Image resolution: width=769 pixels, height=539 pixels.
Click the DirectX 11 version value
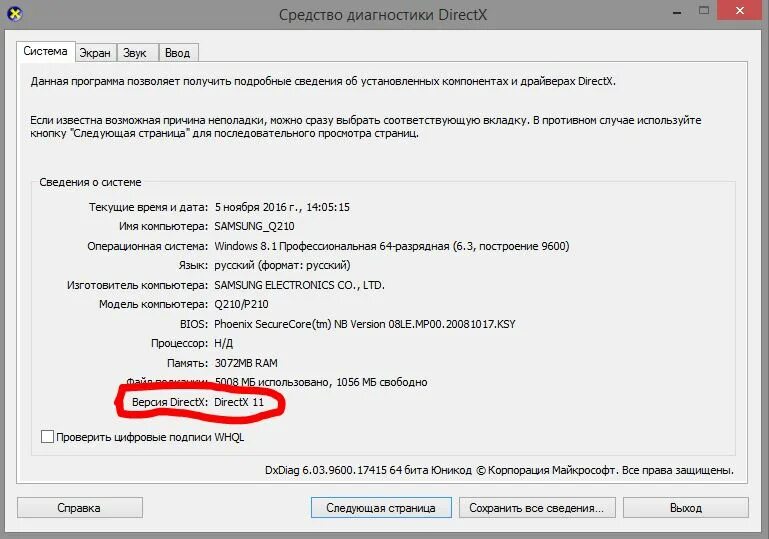[239, 402]
